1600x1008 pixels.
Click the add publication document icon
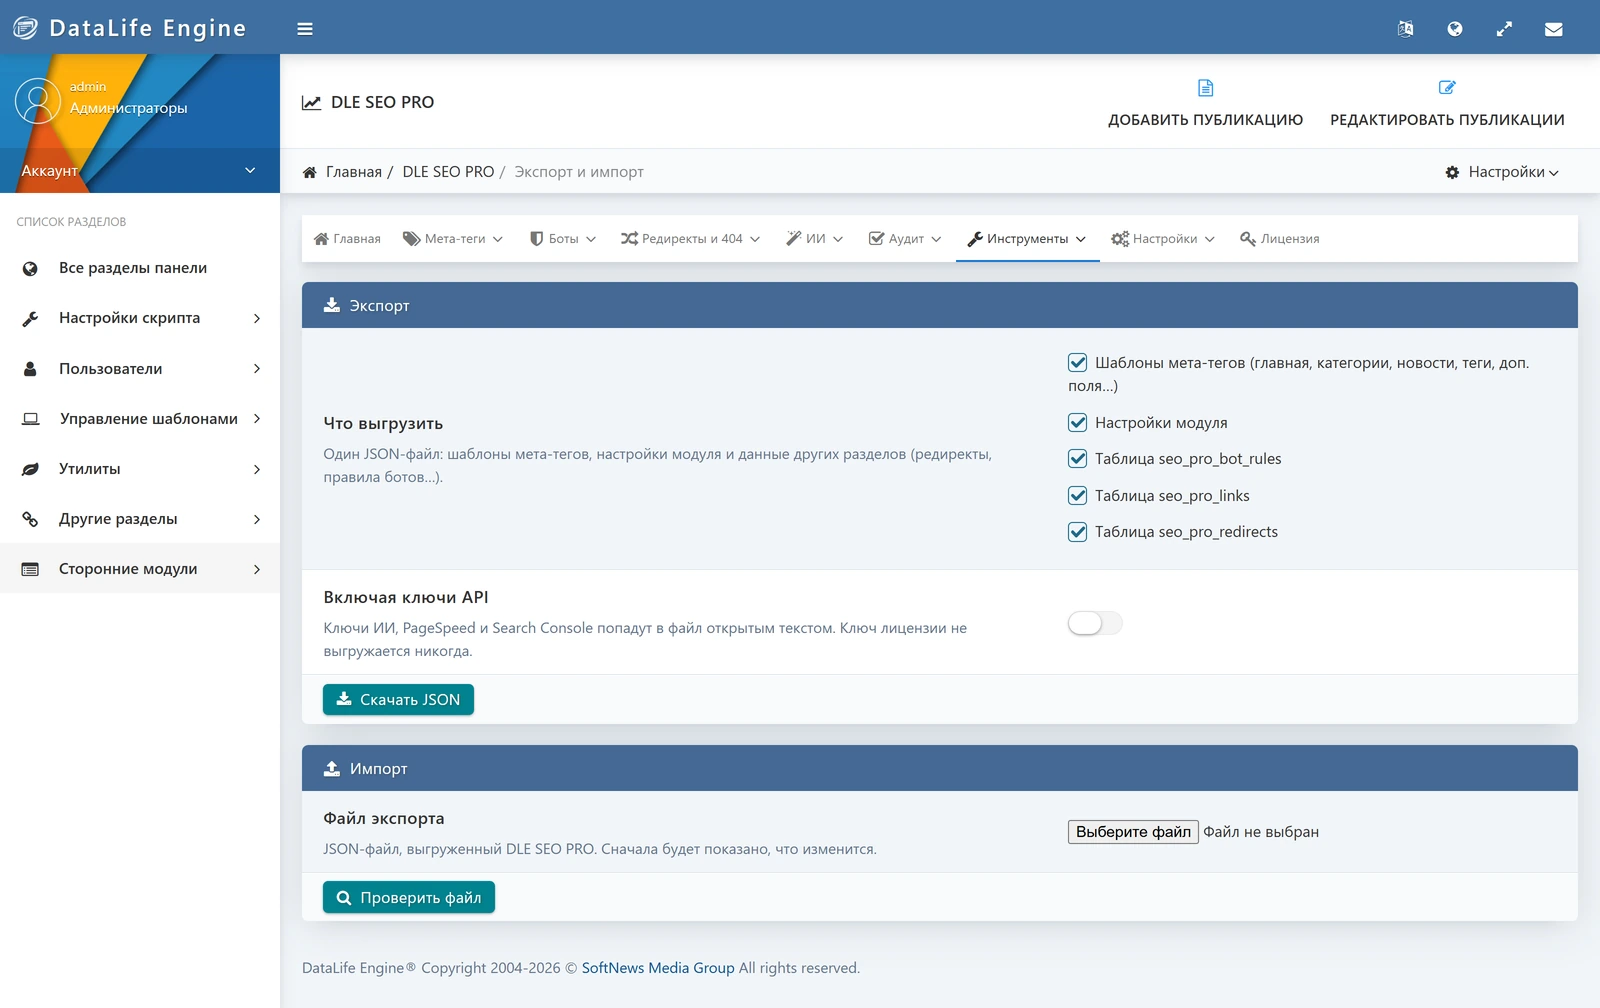coord(1205,88)
